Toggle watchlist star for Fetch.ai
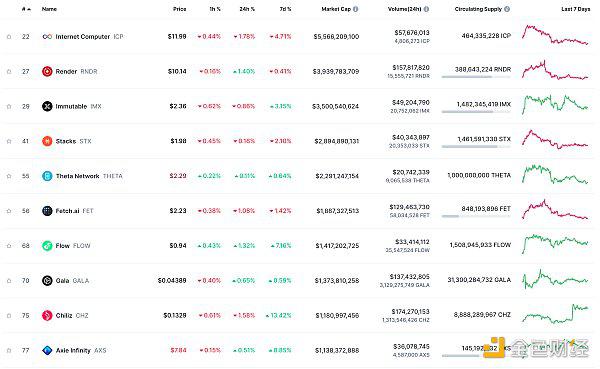Viewport: 600px width, 369px height. coord(9,211)
